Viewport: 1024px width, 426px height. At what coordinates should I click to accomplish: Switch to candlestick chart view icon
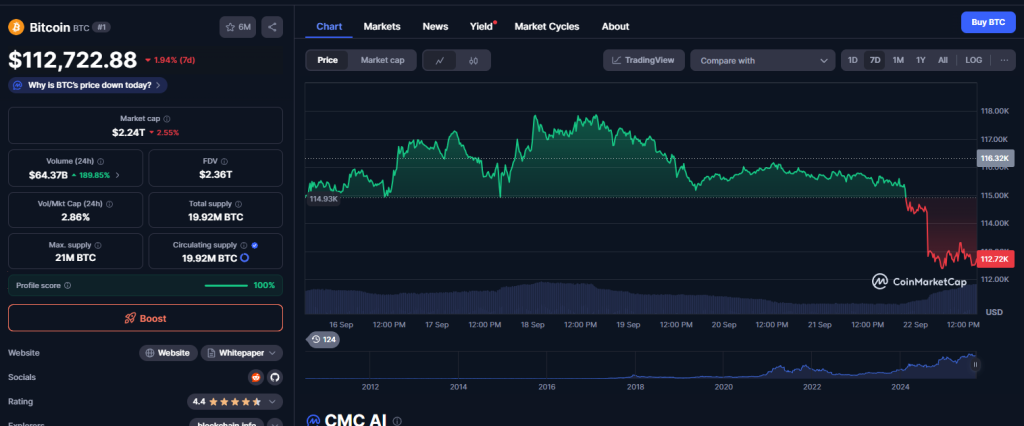point(473,61)
